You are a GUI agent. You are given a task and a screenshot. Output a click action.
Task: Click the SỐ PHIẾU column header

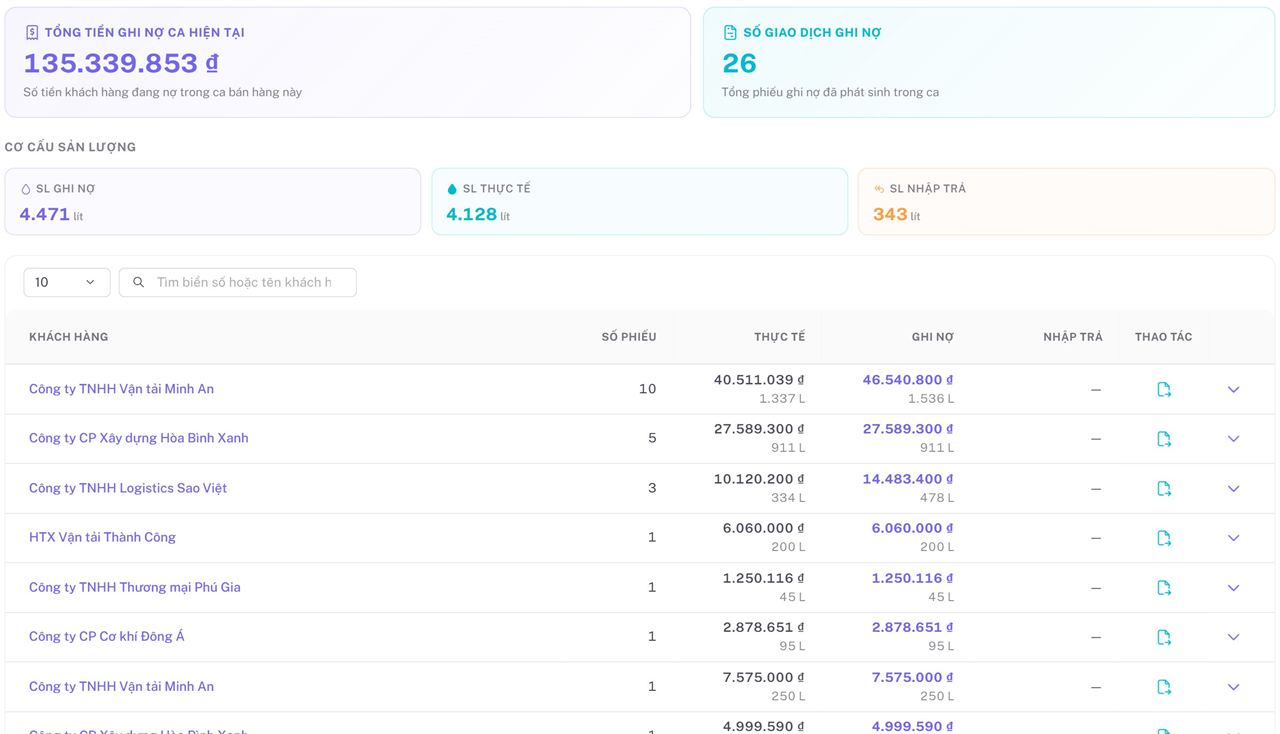(629, 337)
